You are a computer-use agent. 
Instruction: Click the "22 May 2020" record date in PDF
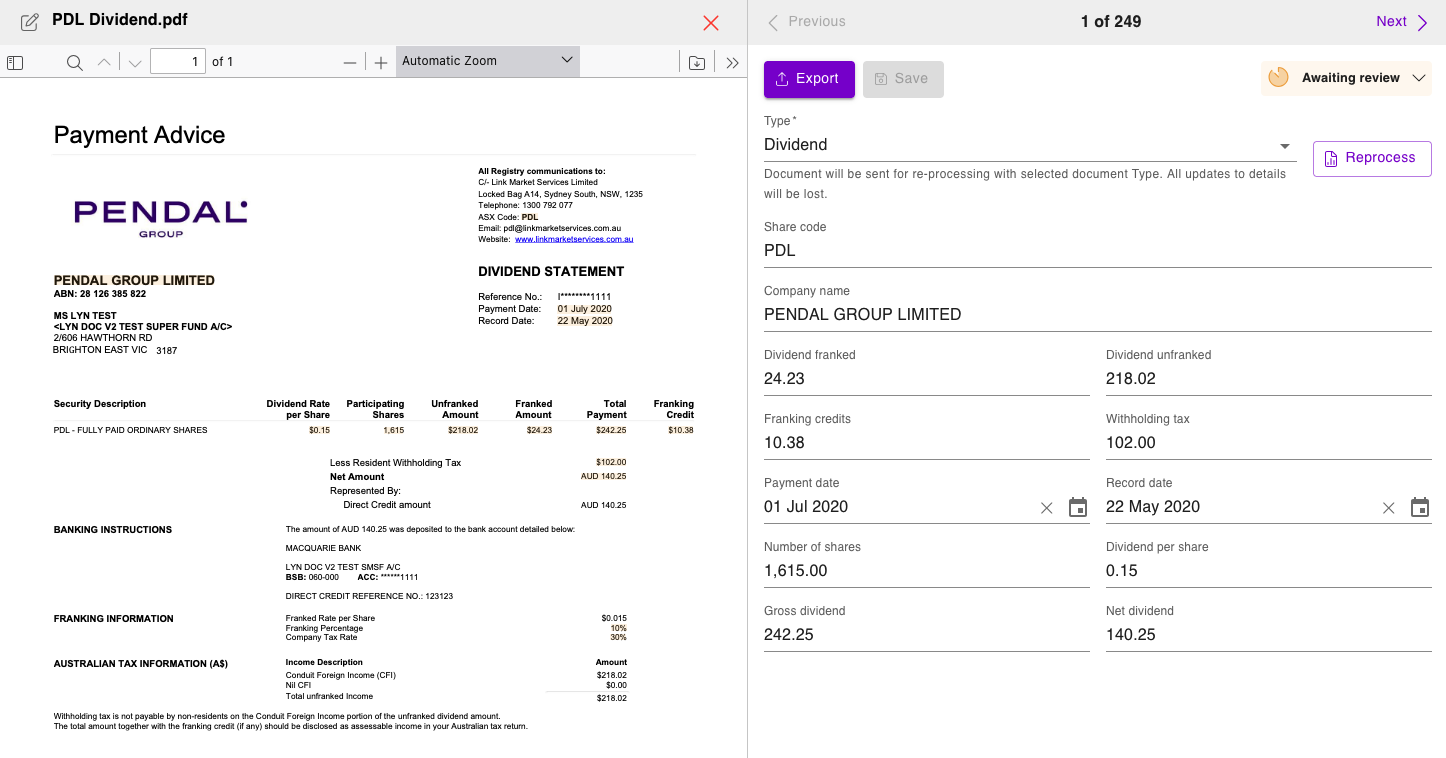pyautogui.click(x=585, y=321)
